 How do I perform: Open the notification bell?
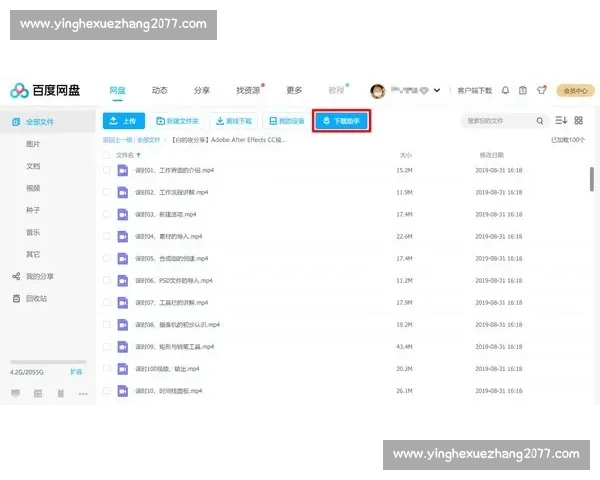[x=505, y=90]
